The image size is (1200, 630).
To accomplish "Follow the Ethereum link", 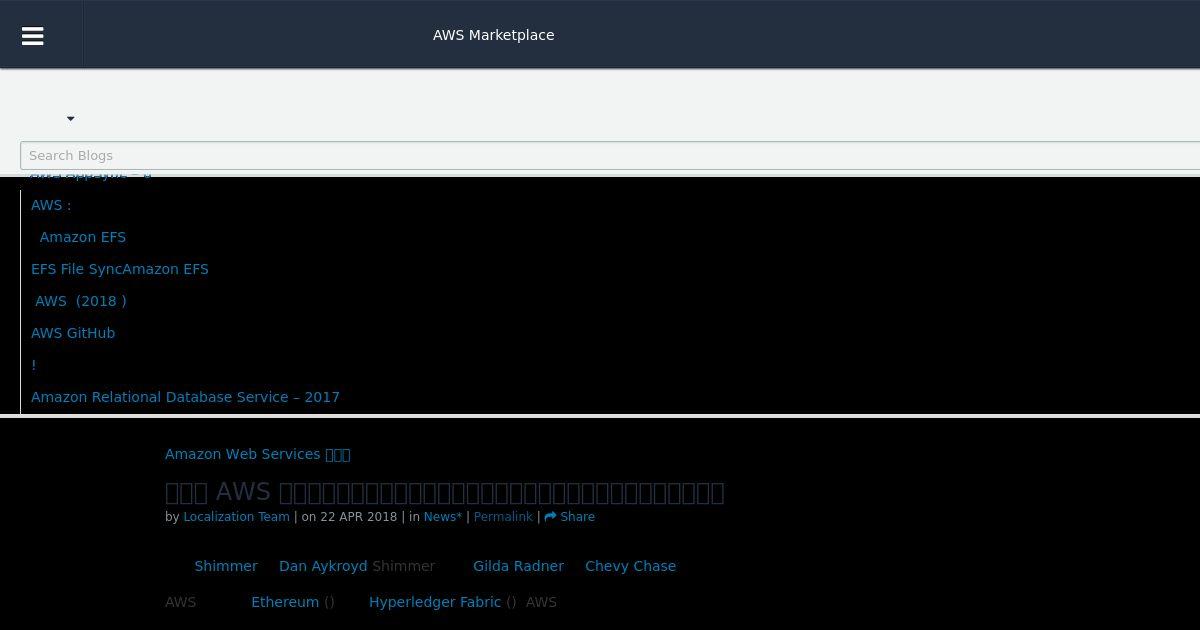I will point(285,602).
